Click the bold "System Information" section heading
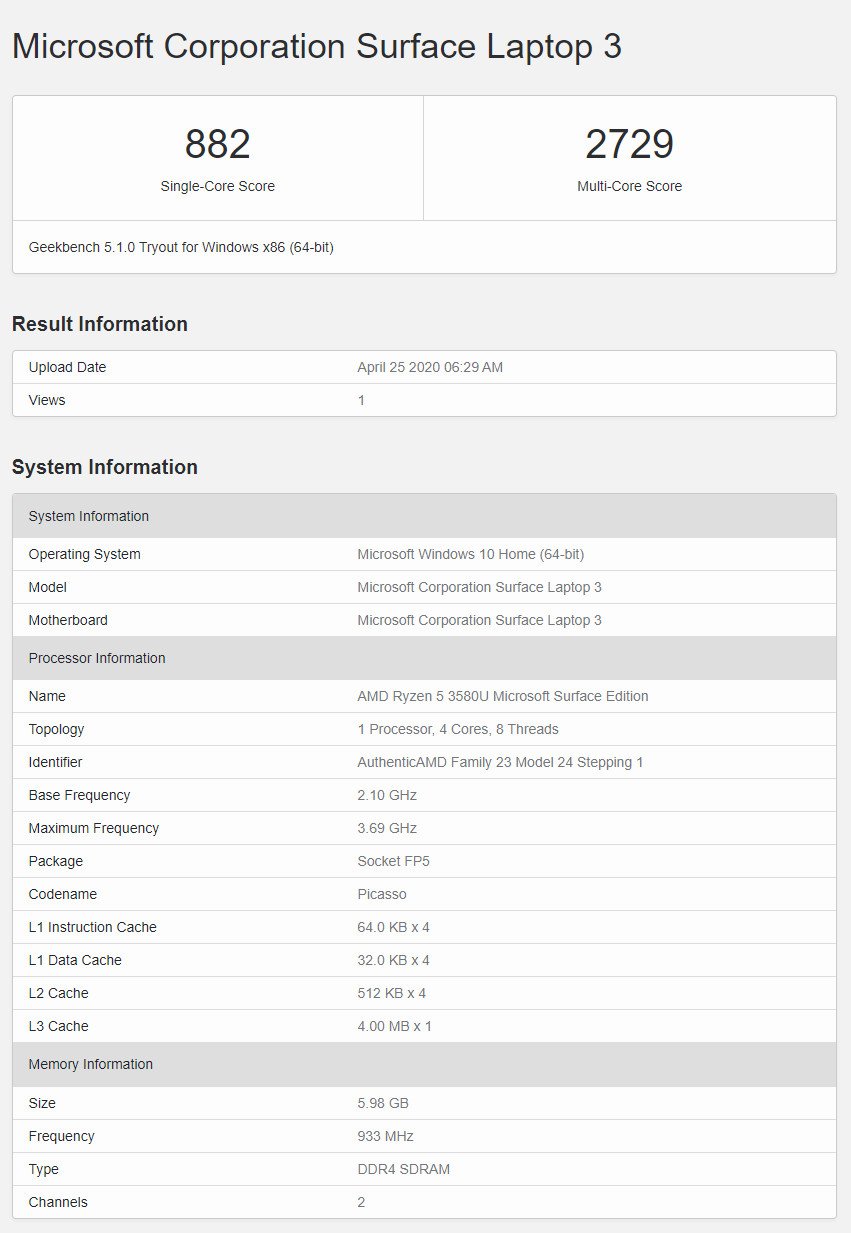The width and height of the screenshot is (851, 1233). (105, 467)
